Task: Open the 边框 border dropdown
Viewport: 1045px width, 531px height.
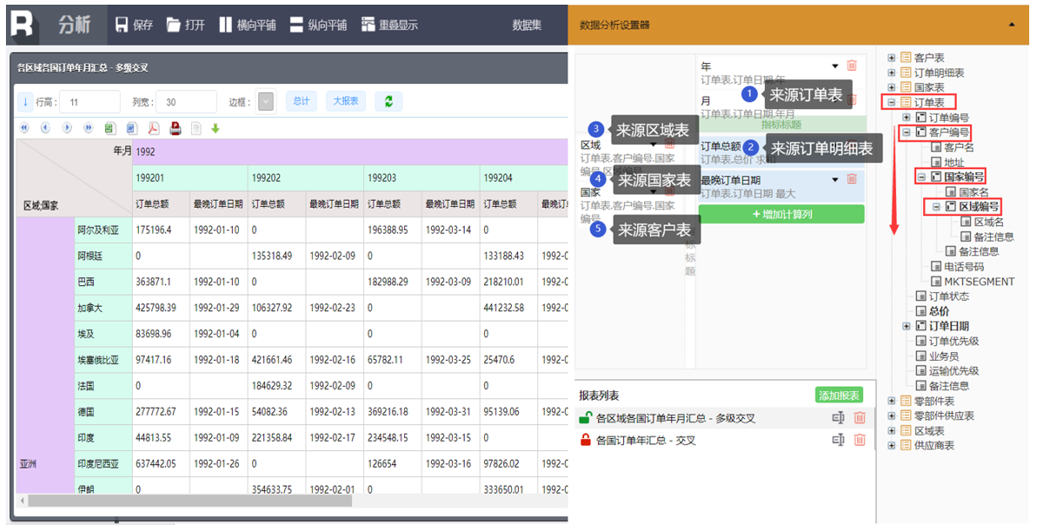Action: (x=266, y=102)
